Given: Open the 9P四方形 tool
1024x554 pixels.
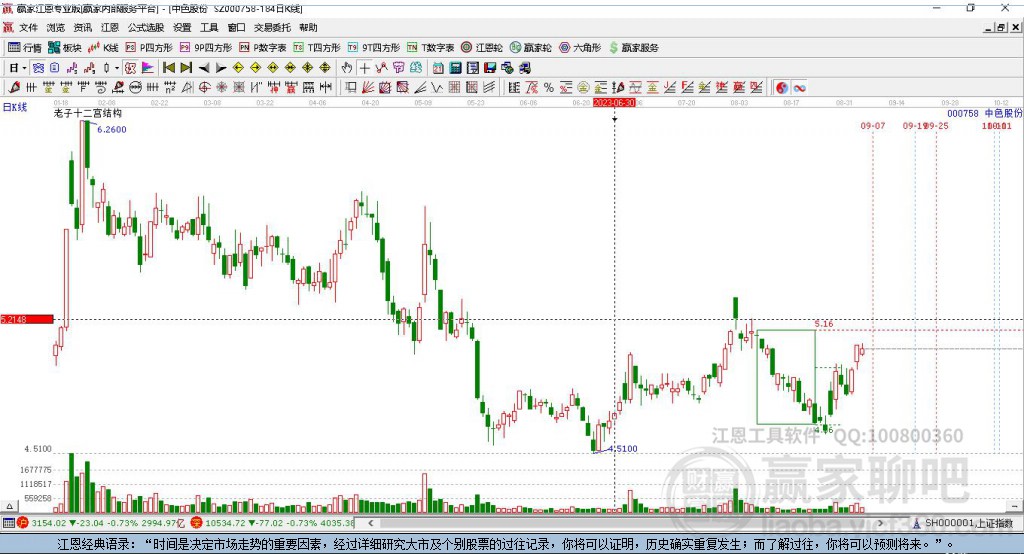Looking at the screenshot, I should pos(205,48).
